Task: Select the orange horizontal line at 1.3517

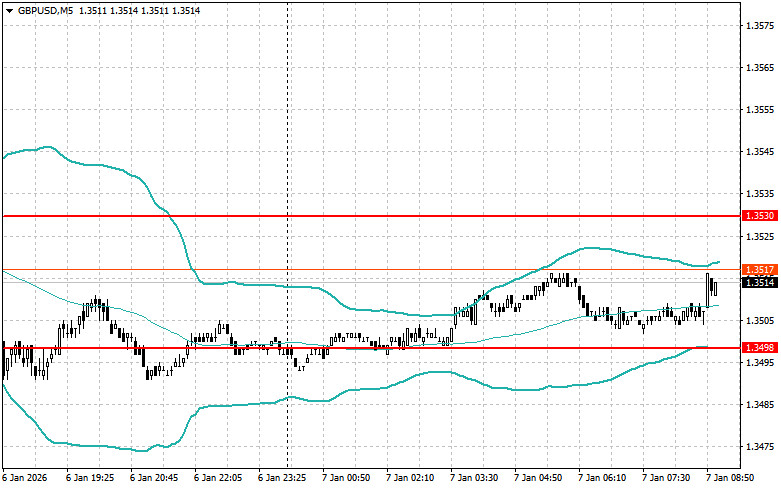Action: [x=372, y=270]
